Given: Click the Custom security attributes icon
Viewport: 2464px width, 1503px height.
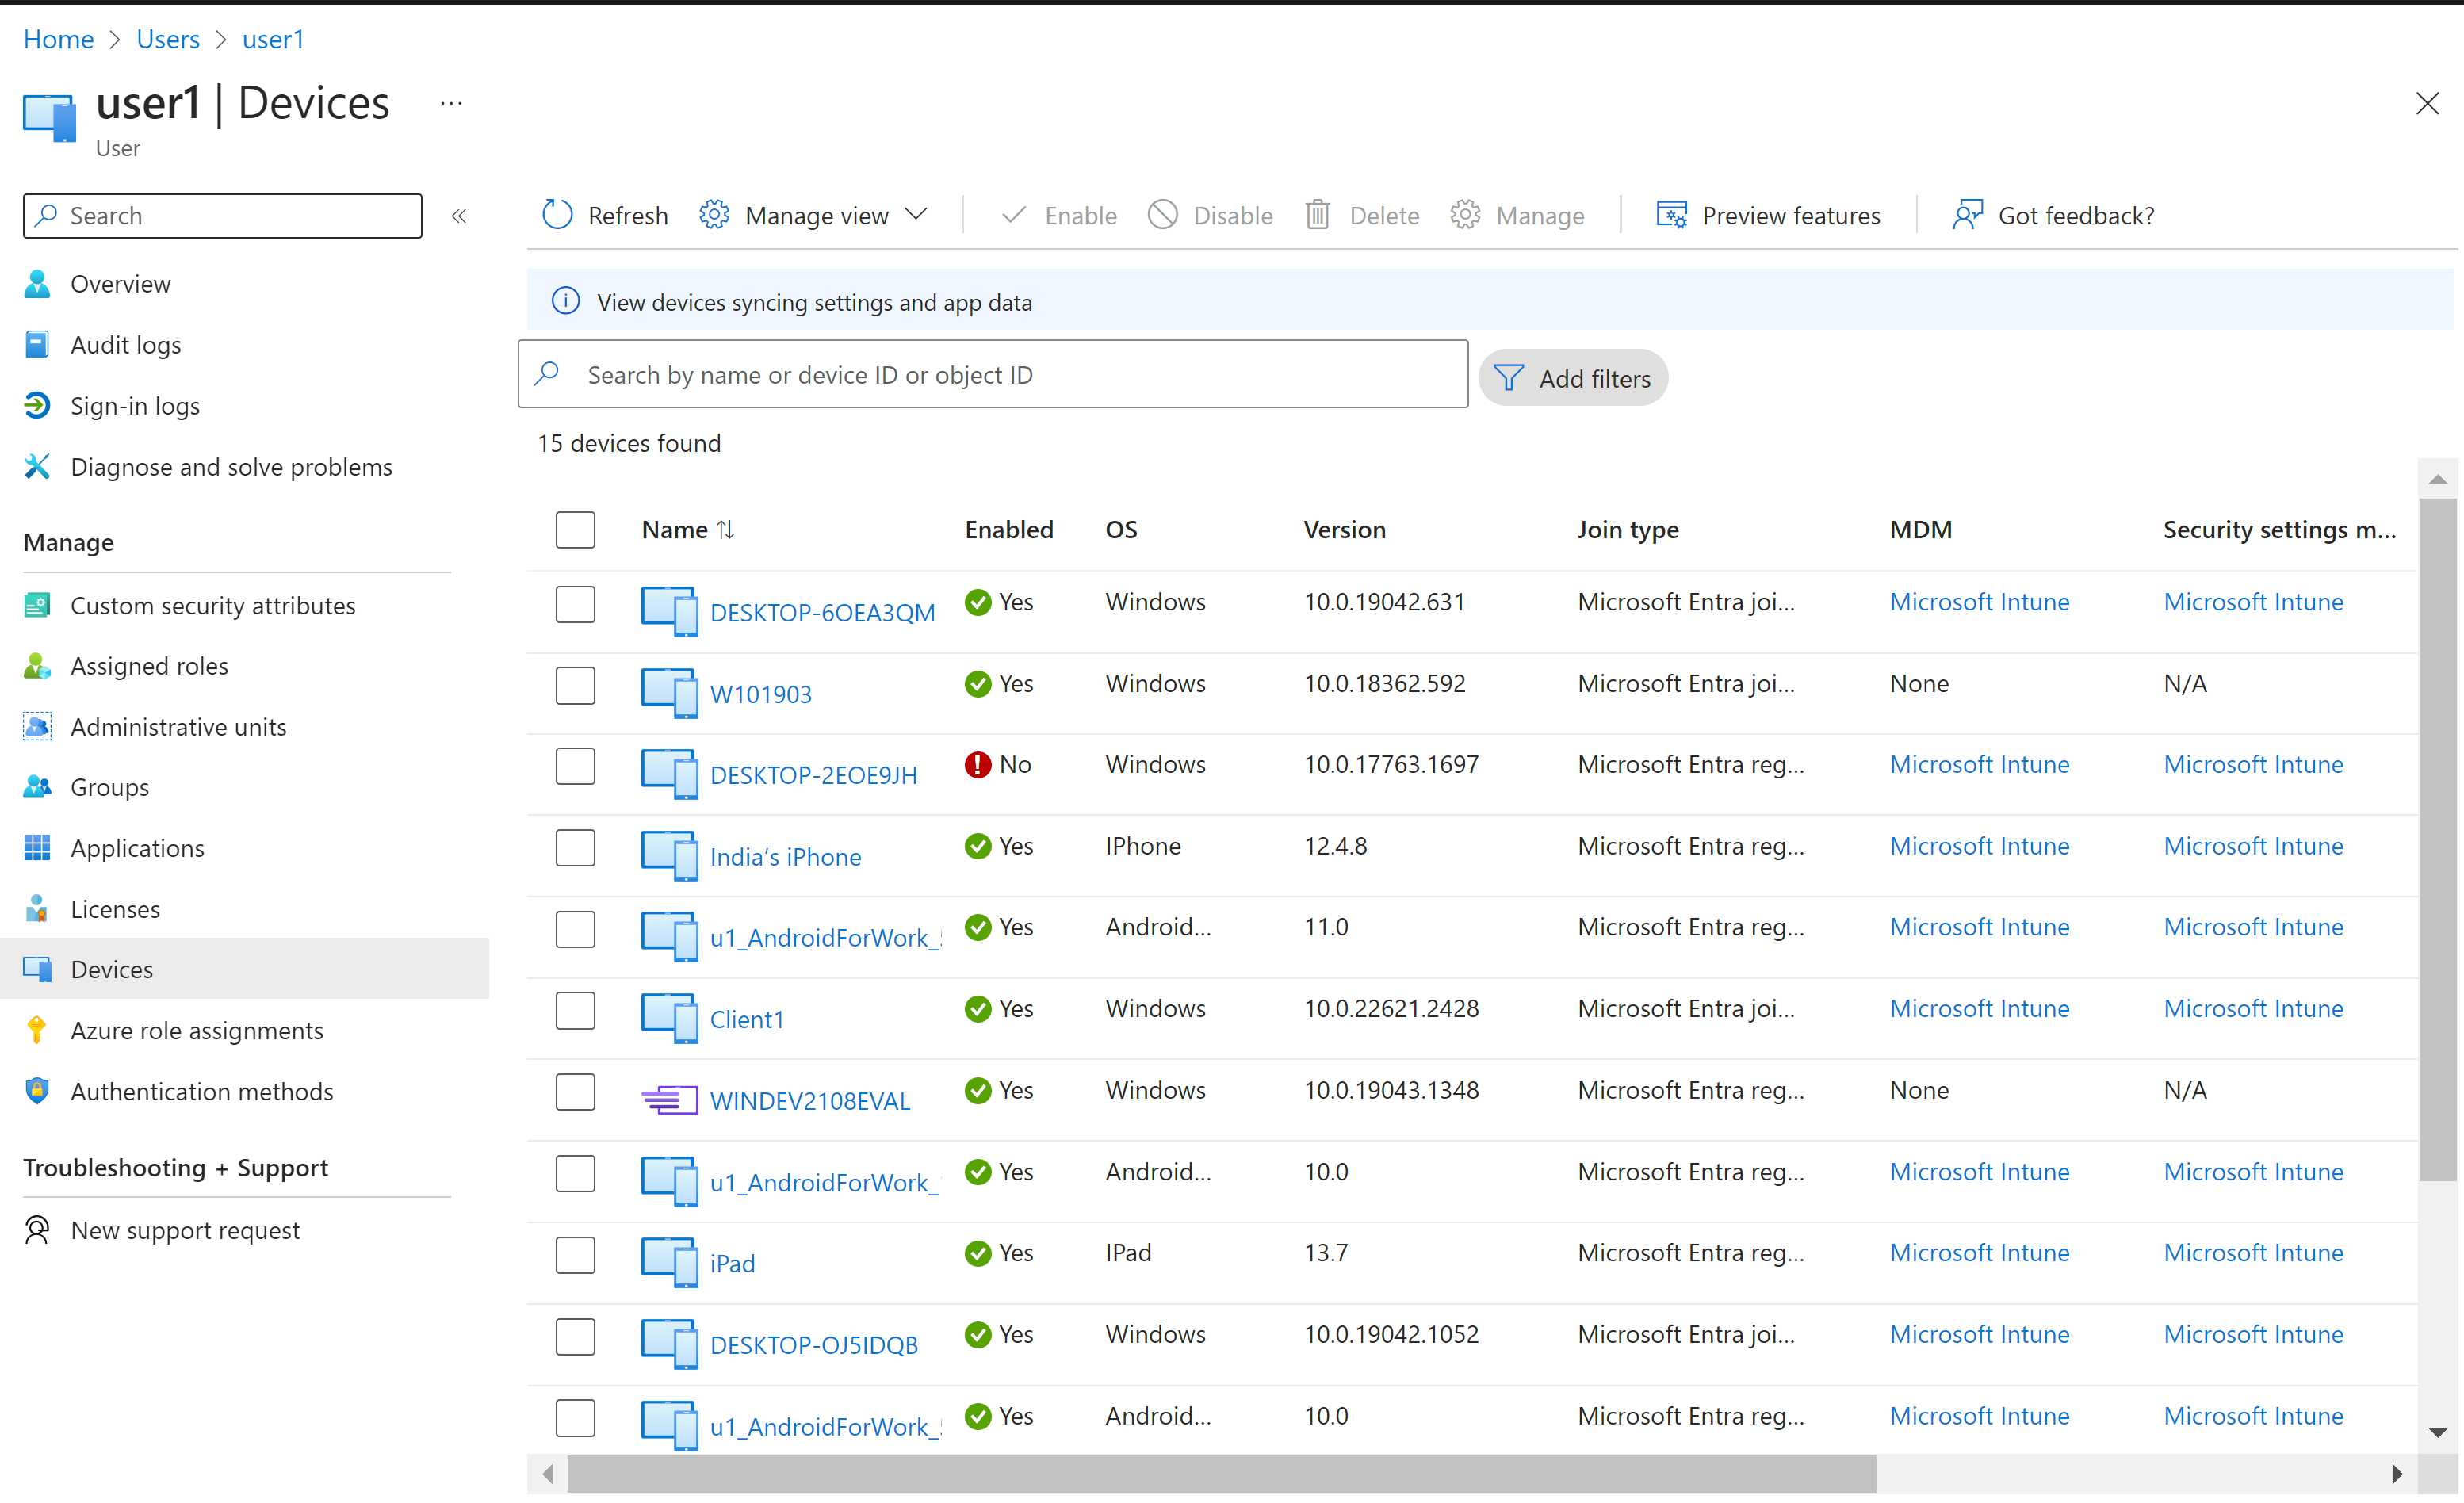Looking at the screenshot, I should (x=37, y=606).
